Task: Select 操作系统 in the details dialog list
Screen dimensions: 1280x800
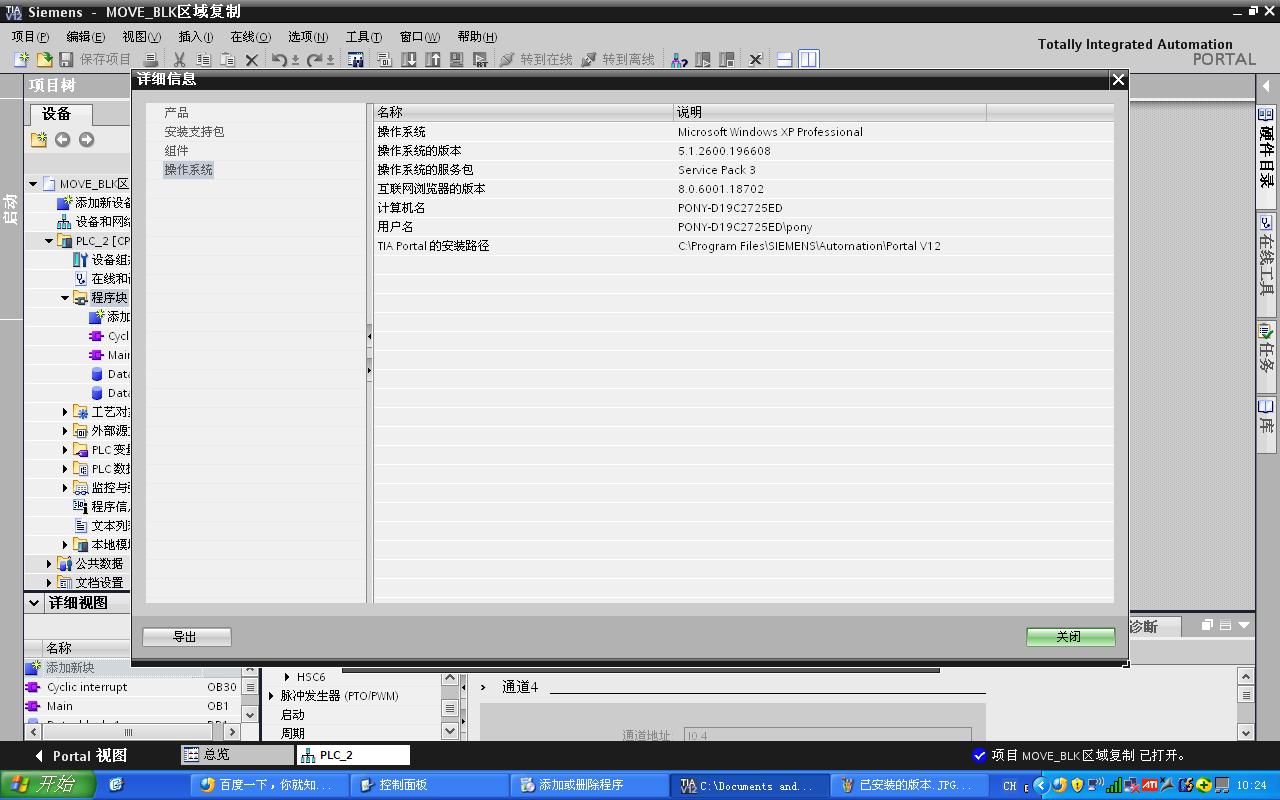Action: point(189,170)
